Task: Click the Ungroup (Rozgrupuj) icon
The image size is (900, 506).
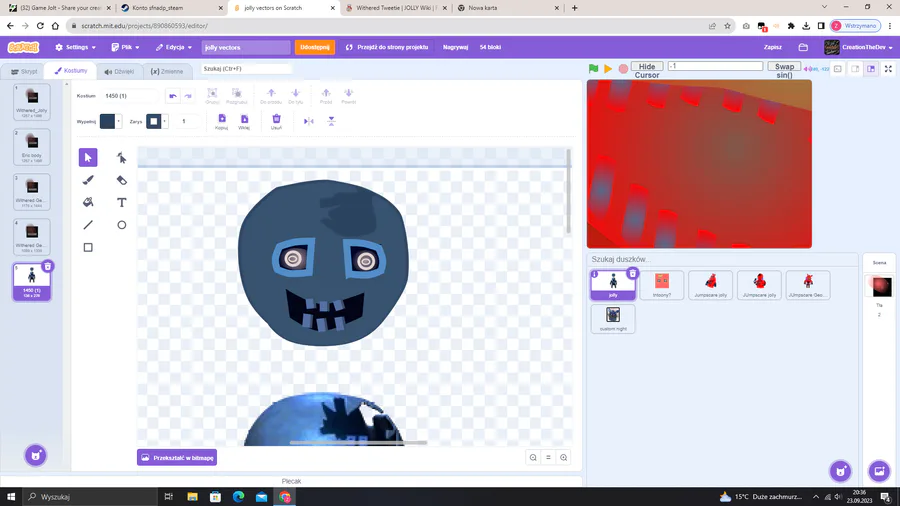Action: (x=236, y=96)
